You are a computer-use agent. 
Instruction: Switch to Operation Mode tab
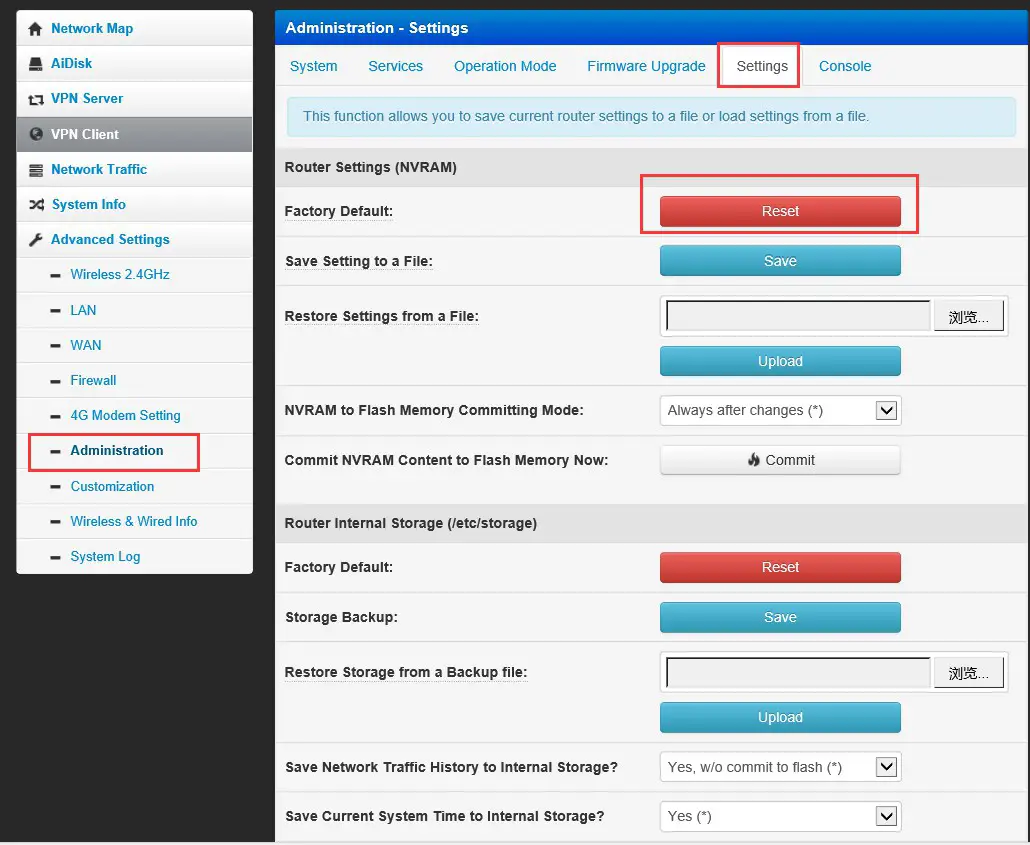pyautogui.click(x=504, y=66)
